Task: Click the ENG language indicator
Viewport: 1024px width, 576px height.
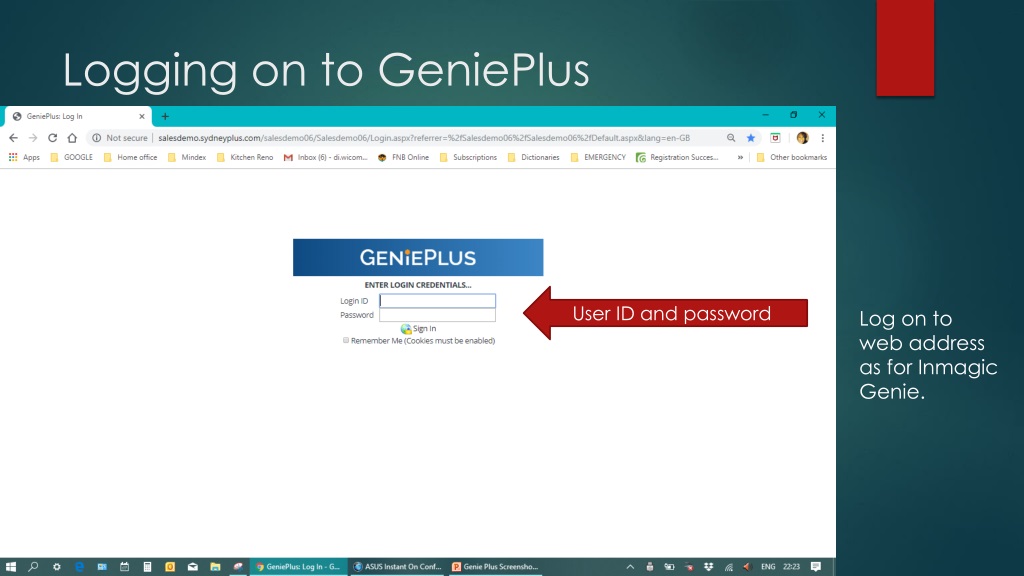Action: [x=768, y=567]
